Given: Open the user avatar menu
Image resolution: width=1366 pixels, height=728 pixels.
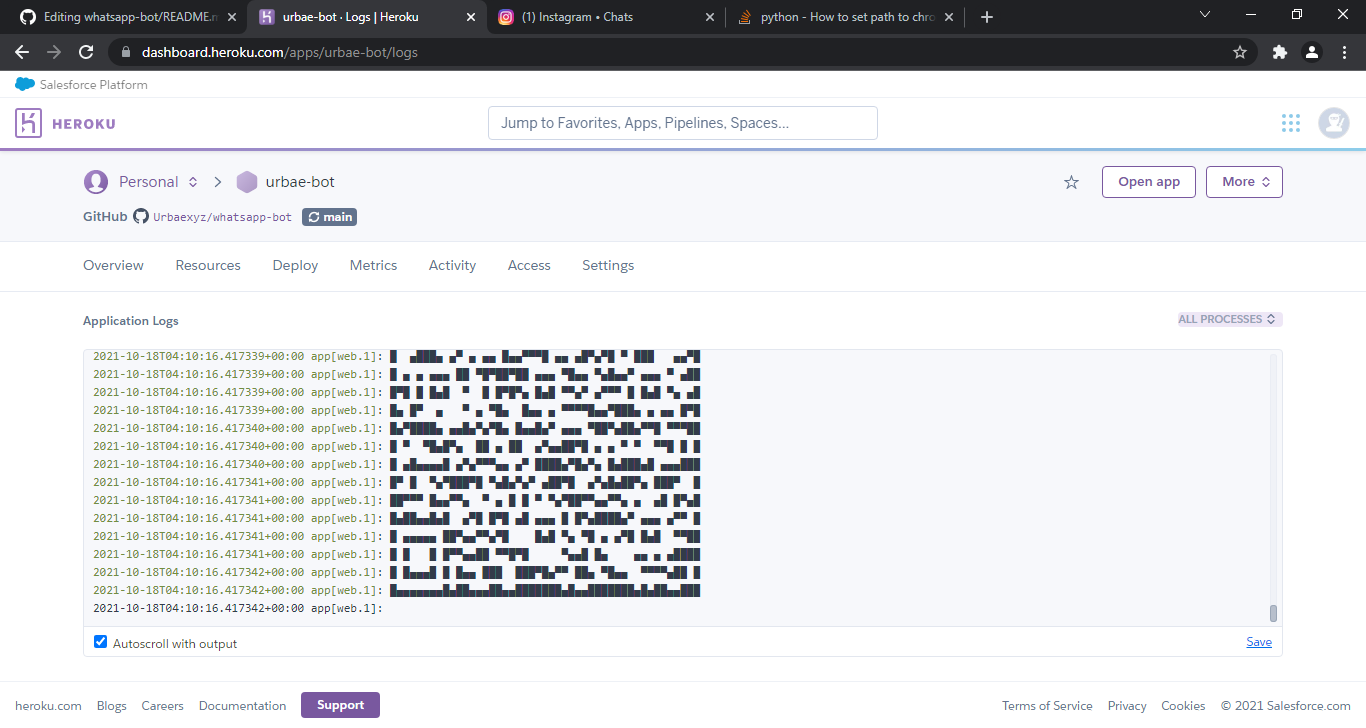Looking at the screenshot, I should 1333,123.
